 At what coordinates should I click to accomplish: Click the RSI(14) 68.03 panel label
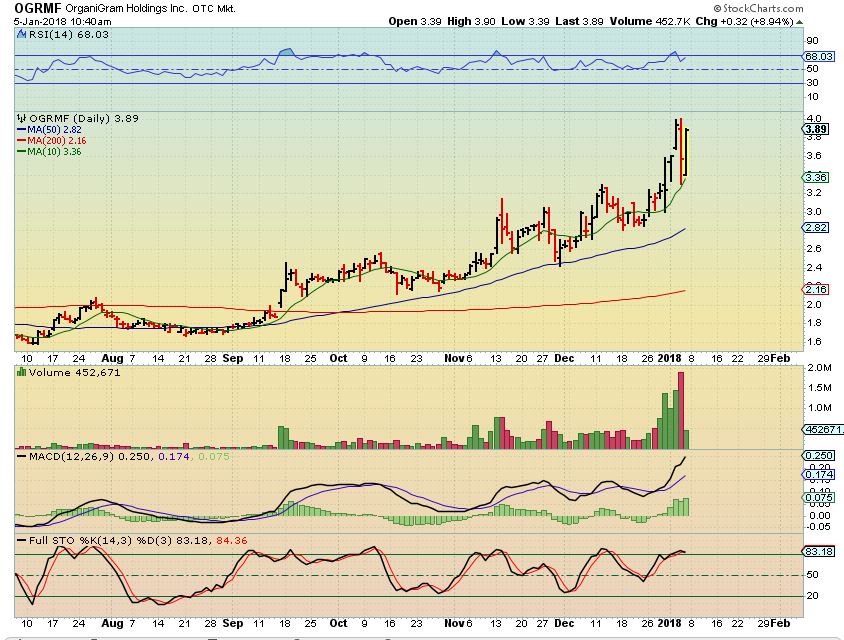point(69,34)
